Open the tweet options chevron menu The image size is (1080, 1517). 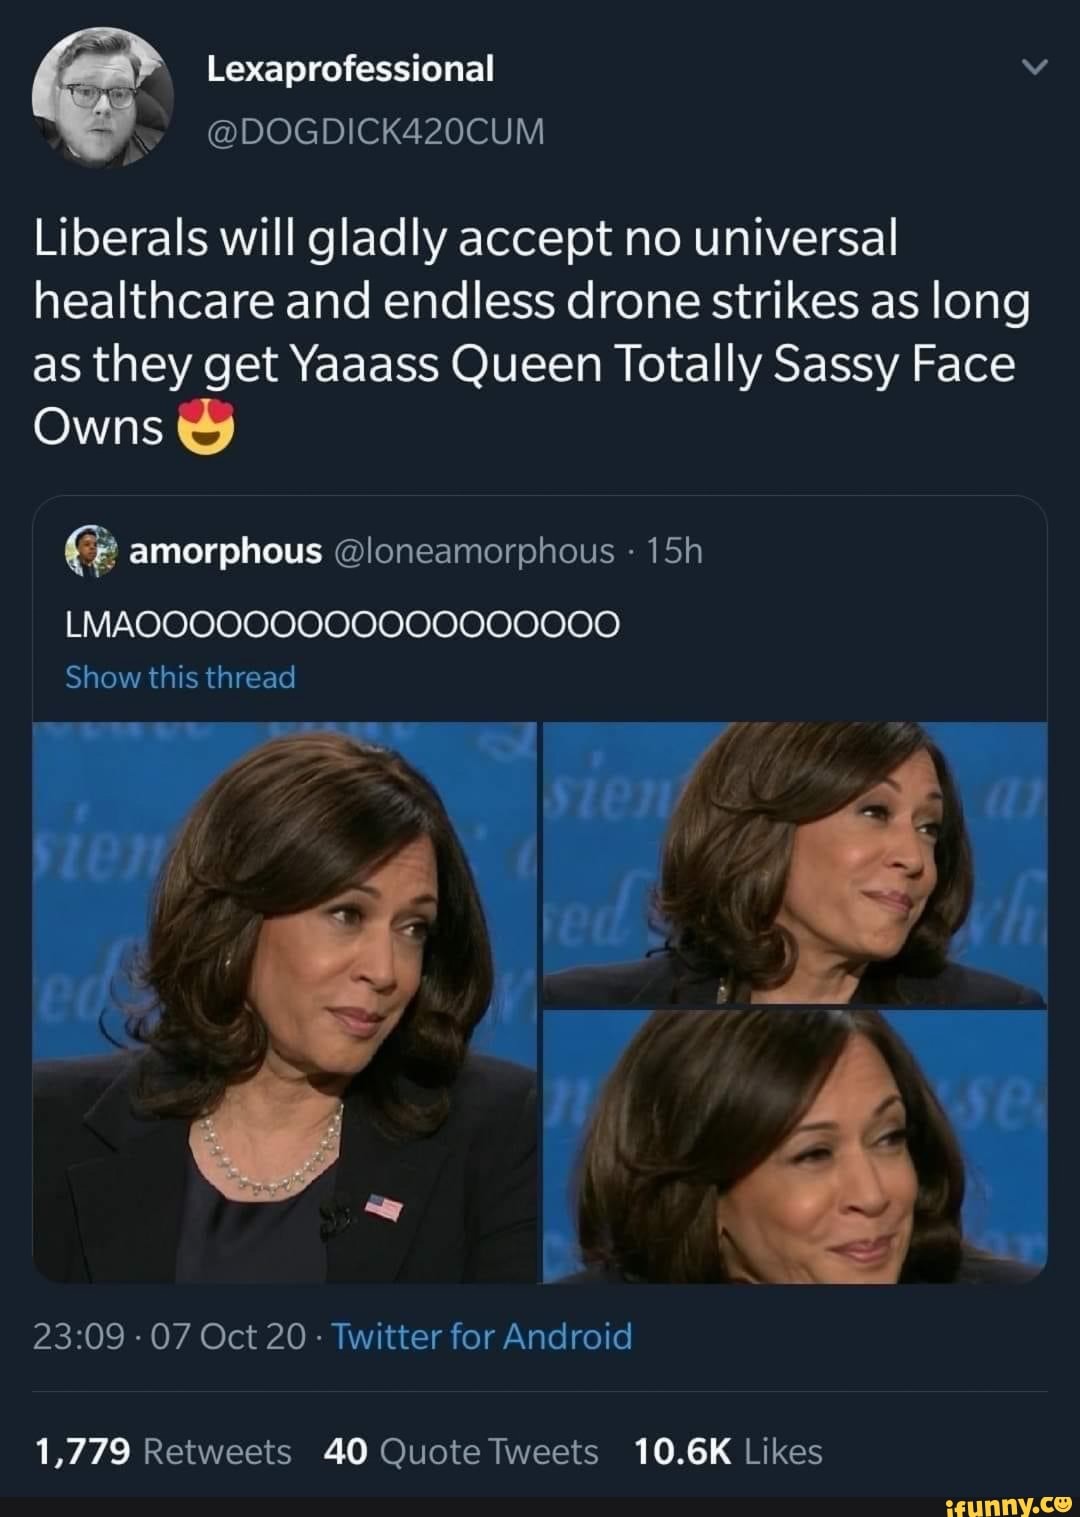point(1035,69)
